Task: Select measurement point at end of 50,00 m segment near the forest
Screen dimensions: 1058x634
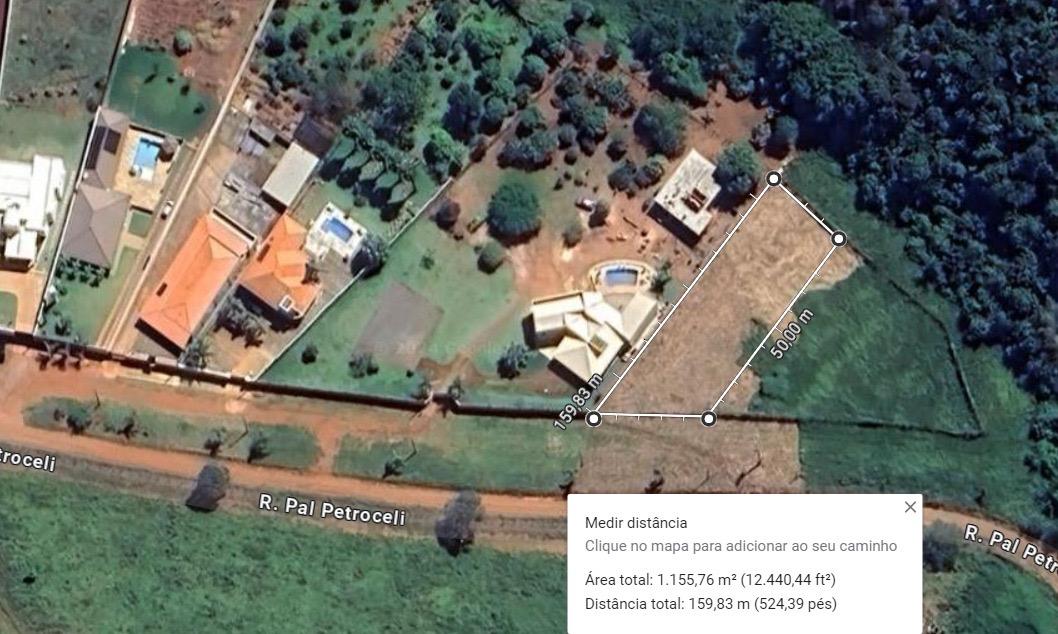Action: (839, 238)
